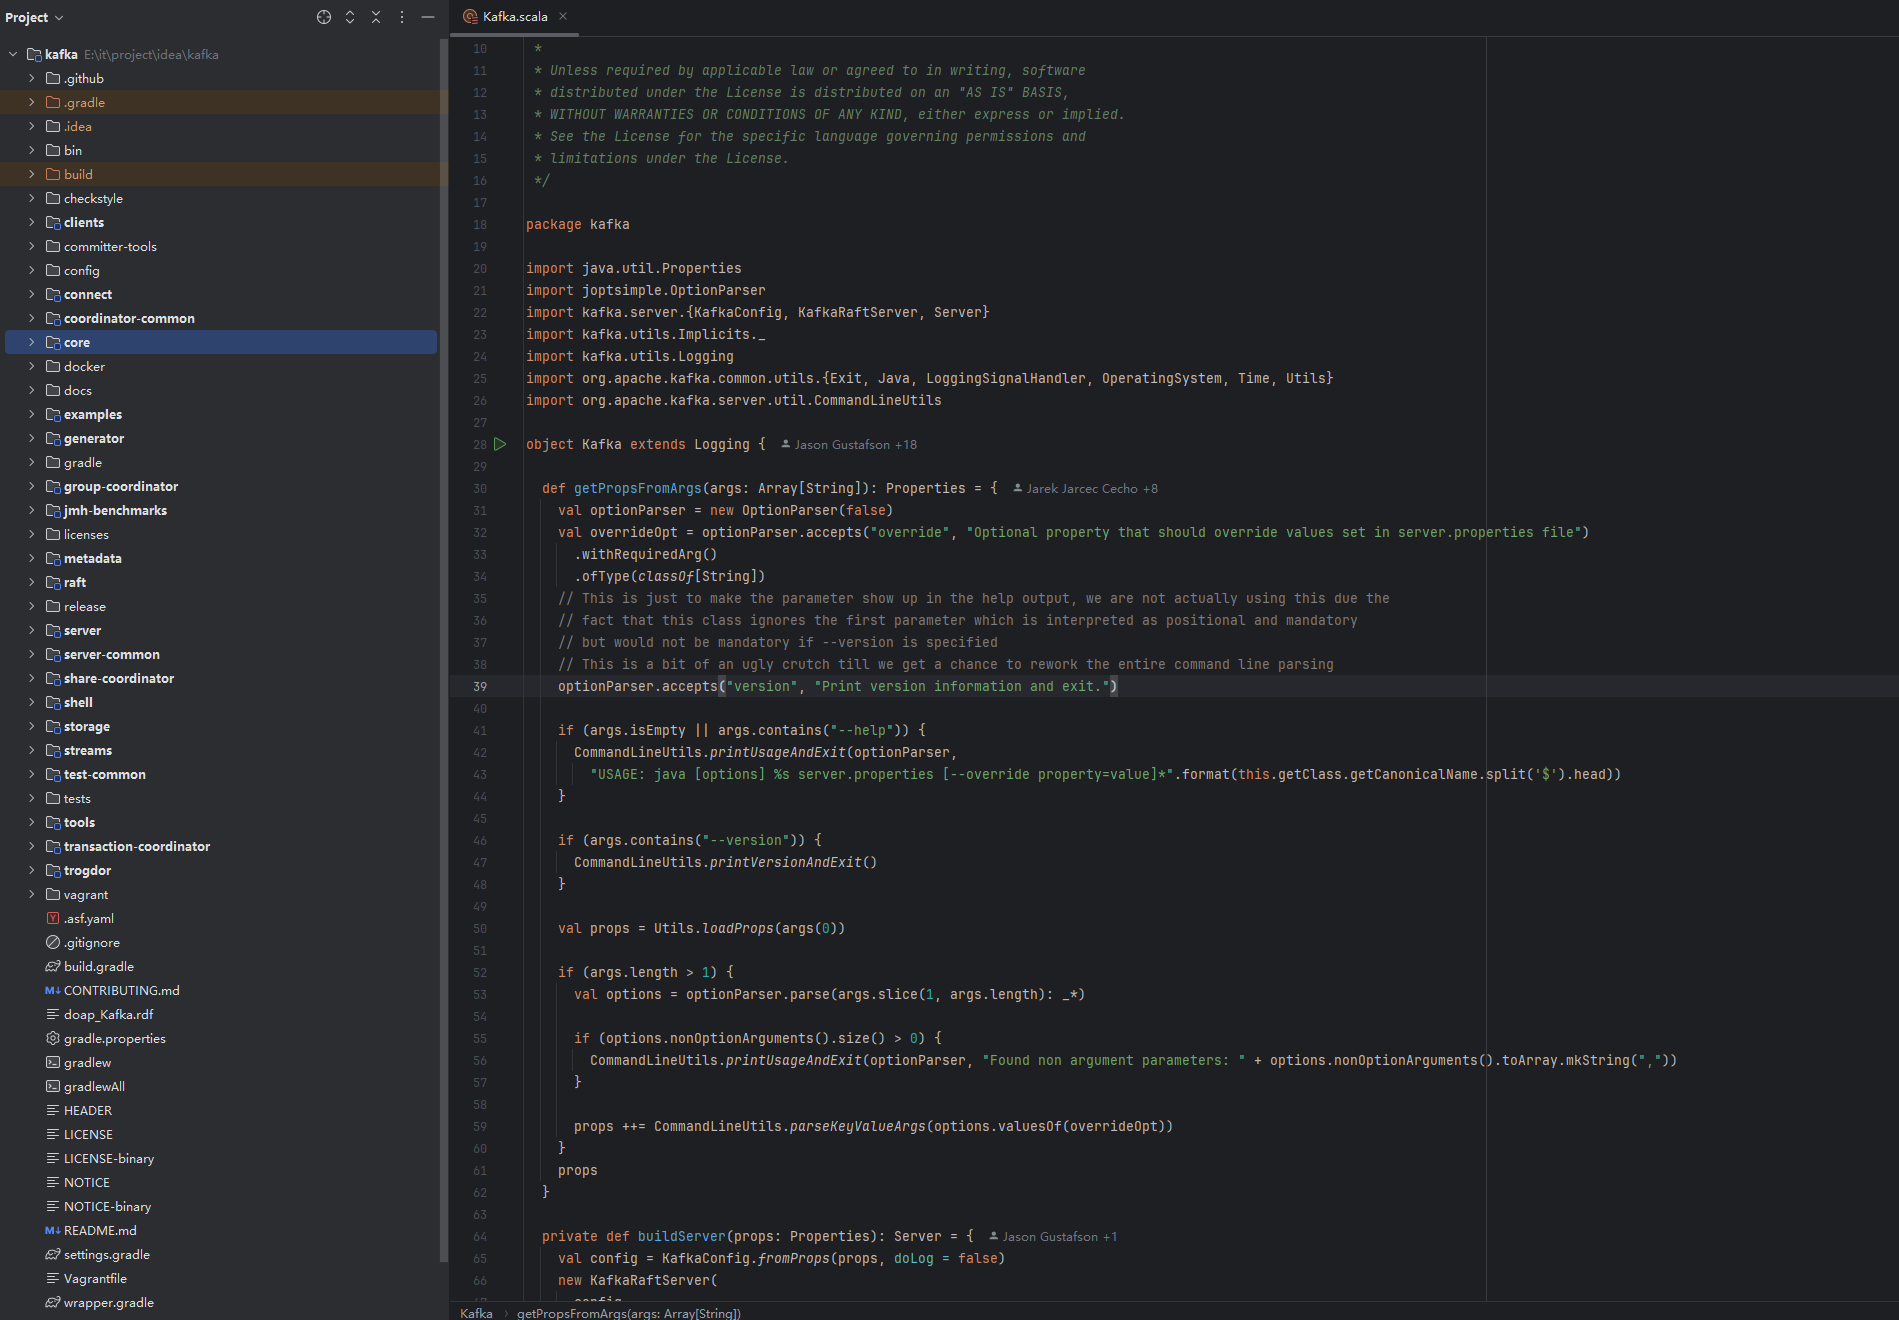This screenshot has height=1320, width=1899.
Task: Expand the streams module chevron
Action: tap(31, 750)
